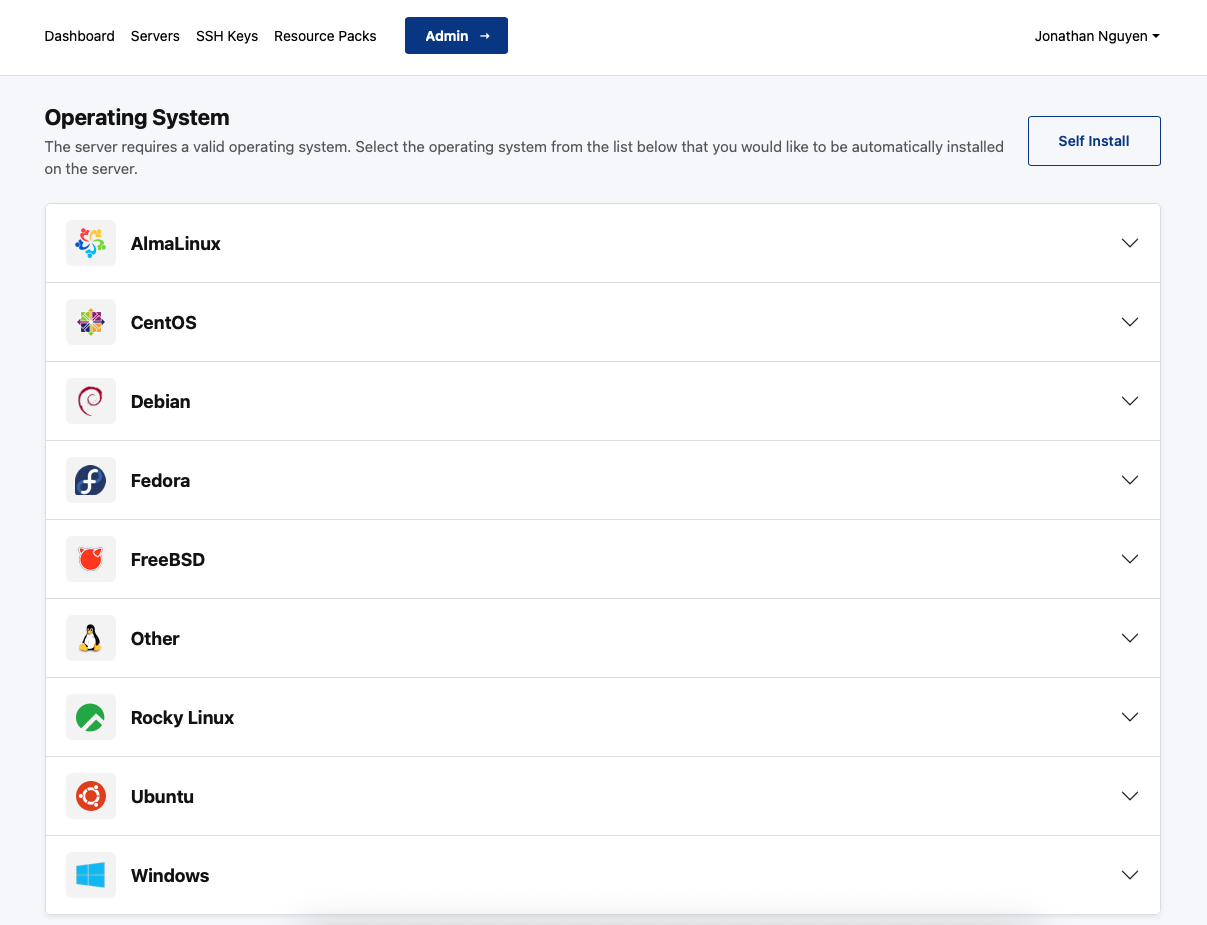Screen dimensions: 1207x925
Task: Expand the Fedora chevron
Action: (1130, 480)
